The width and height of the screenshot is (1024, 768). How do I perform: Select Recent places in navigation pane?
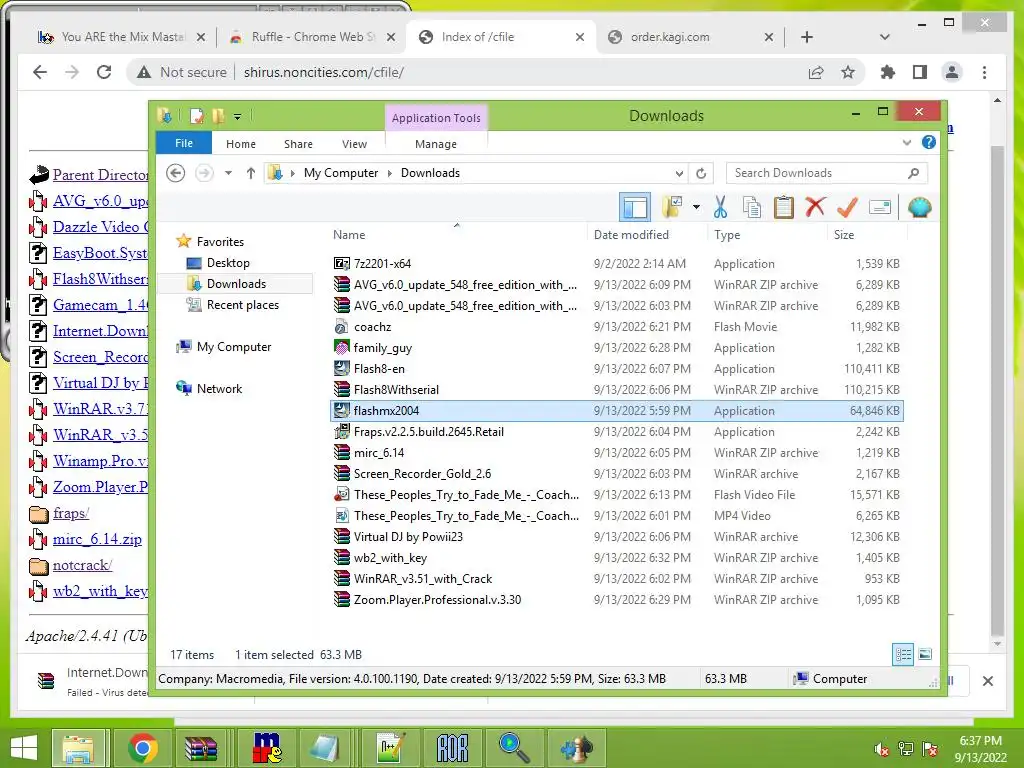242,304
